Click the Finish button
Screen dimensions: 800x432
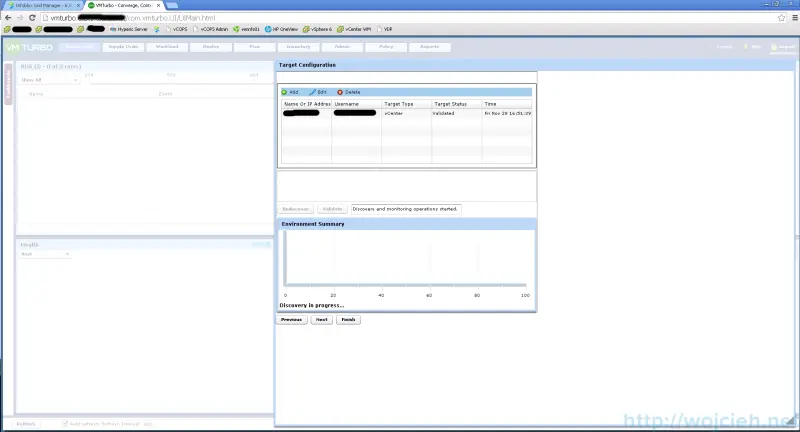point(348,320)
